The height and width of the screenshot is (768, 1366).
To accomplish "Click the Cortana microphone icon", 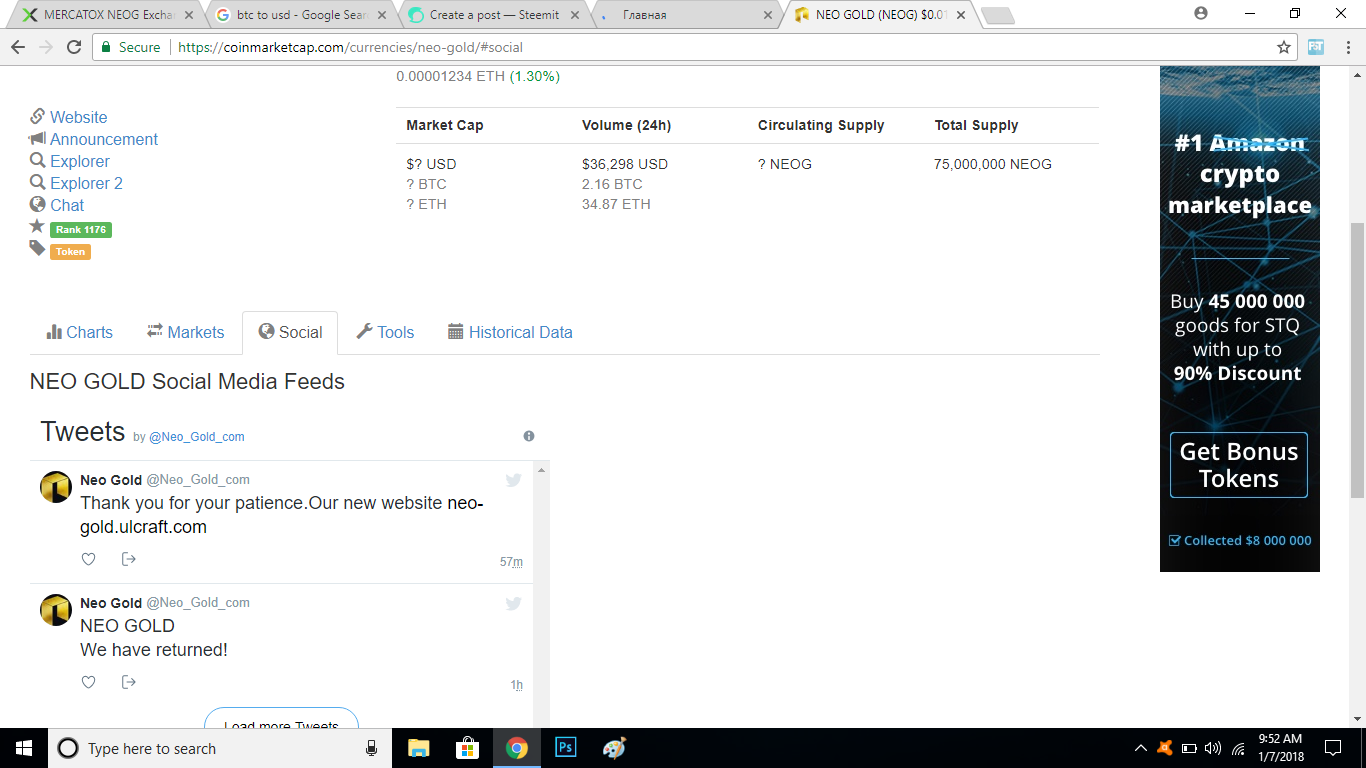I will [x=371, y=748].
